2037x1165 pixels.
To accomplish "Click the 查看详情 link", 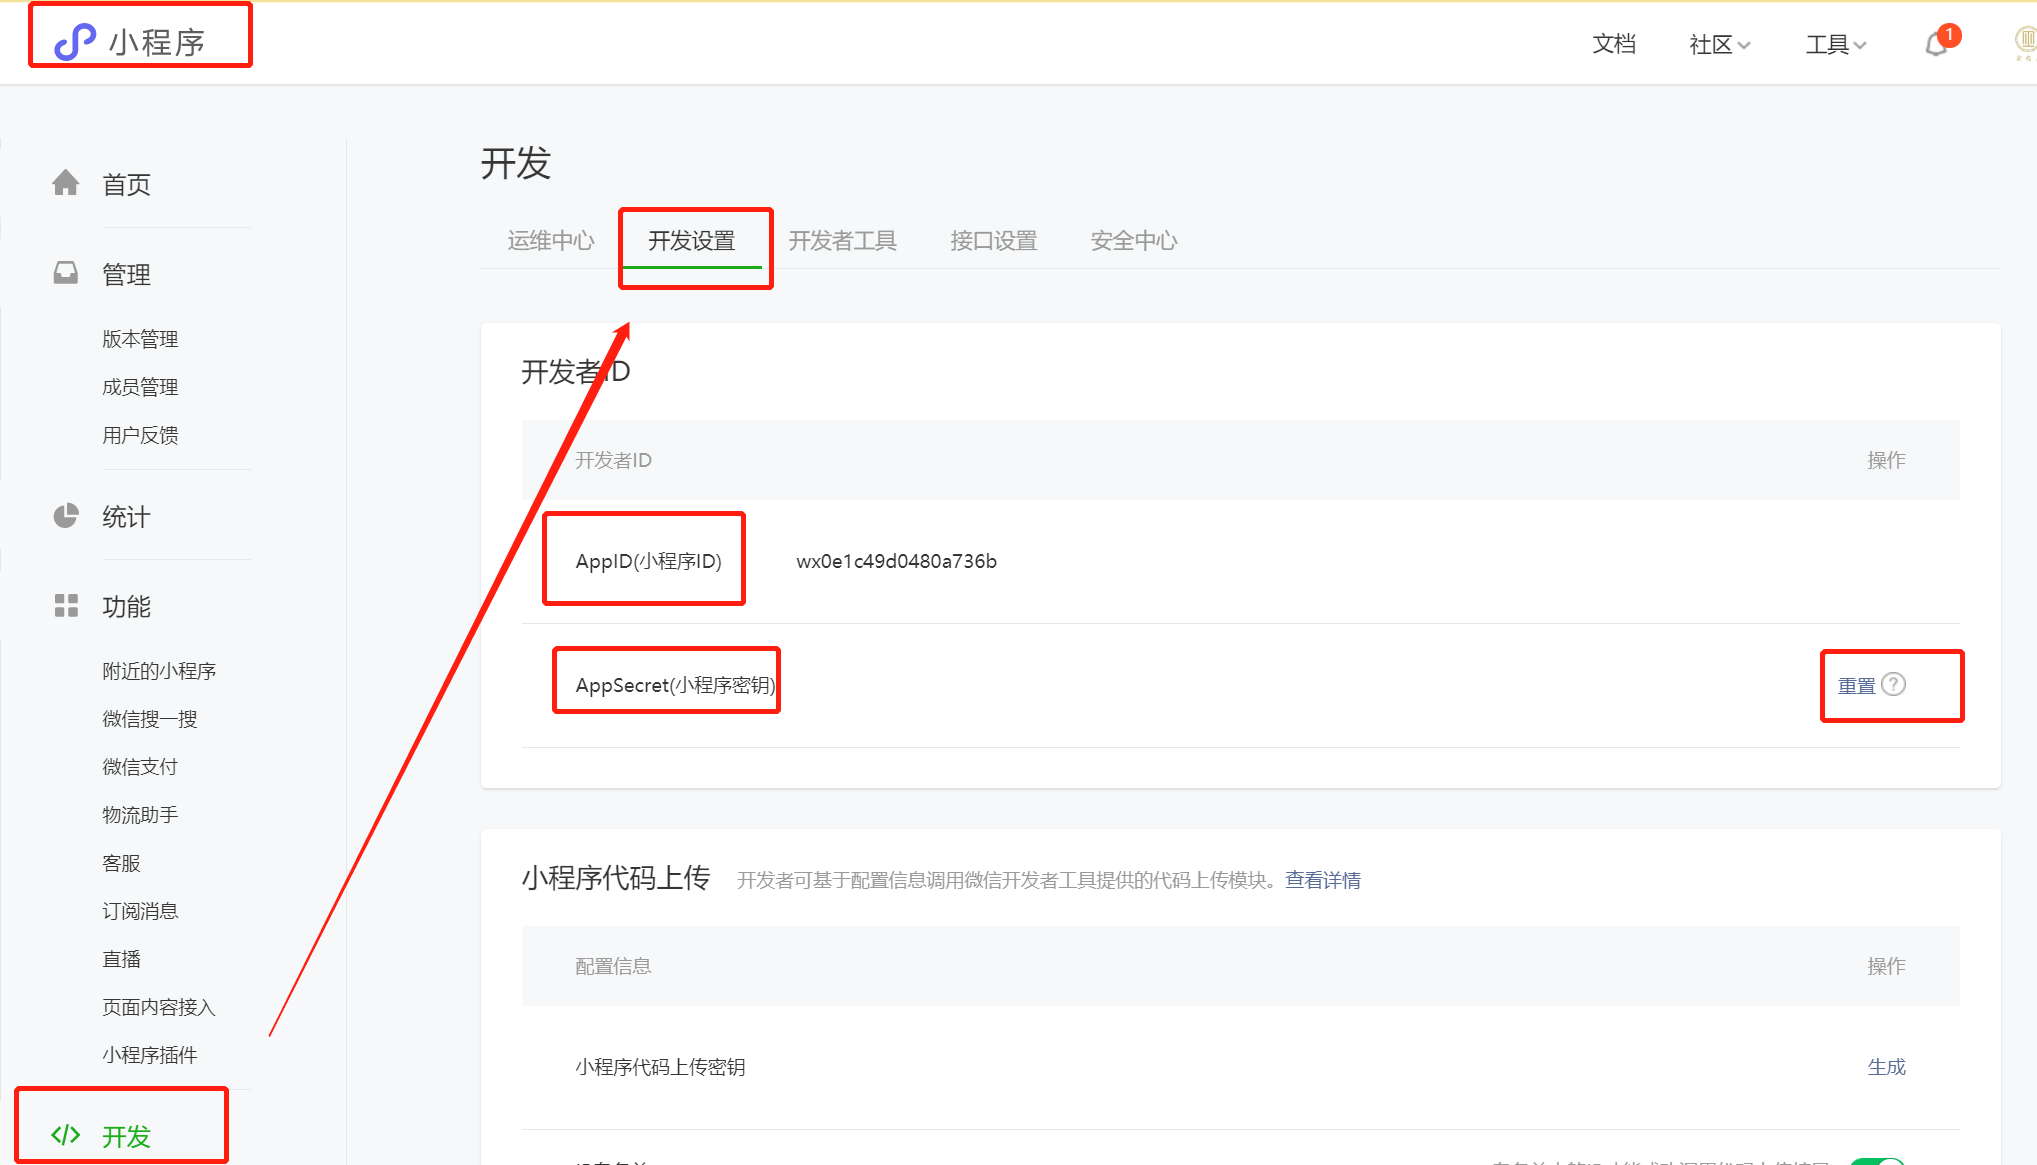I will (1323, 880).
